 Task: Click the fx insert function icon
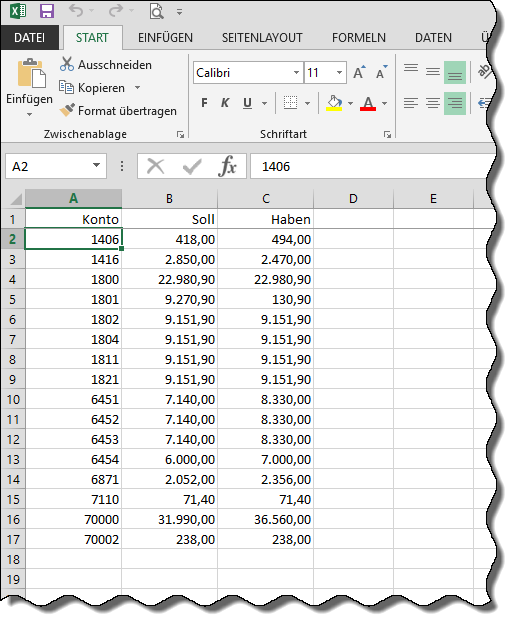228,166
